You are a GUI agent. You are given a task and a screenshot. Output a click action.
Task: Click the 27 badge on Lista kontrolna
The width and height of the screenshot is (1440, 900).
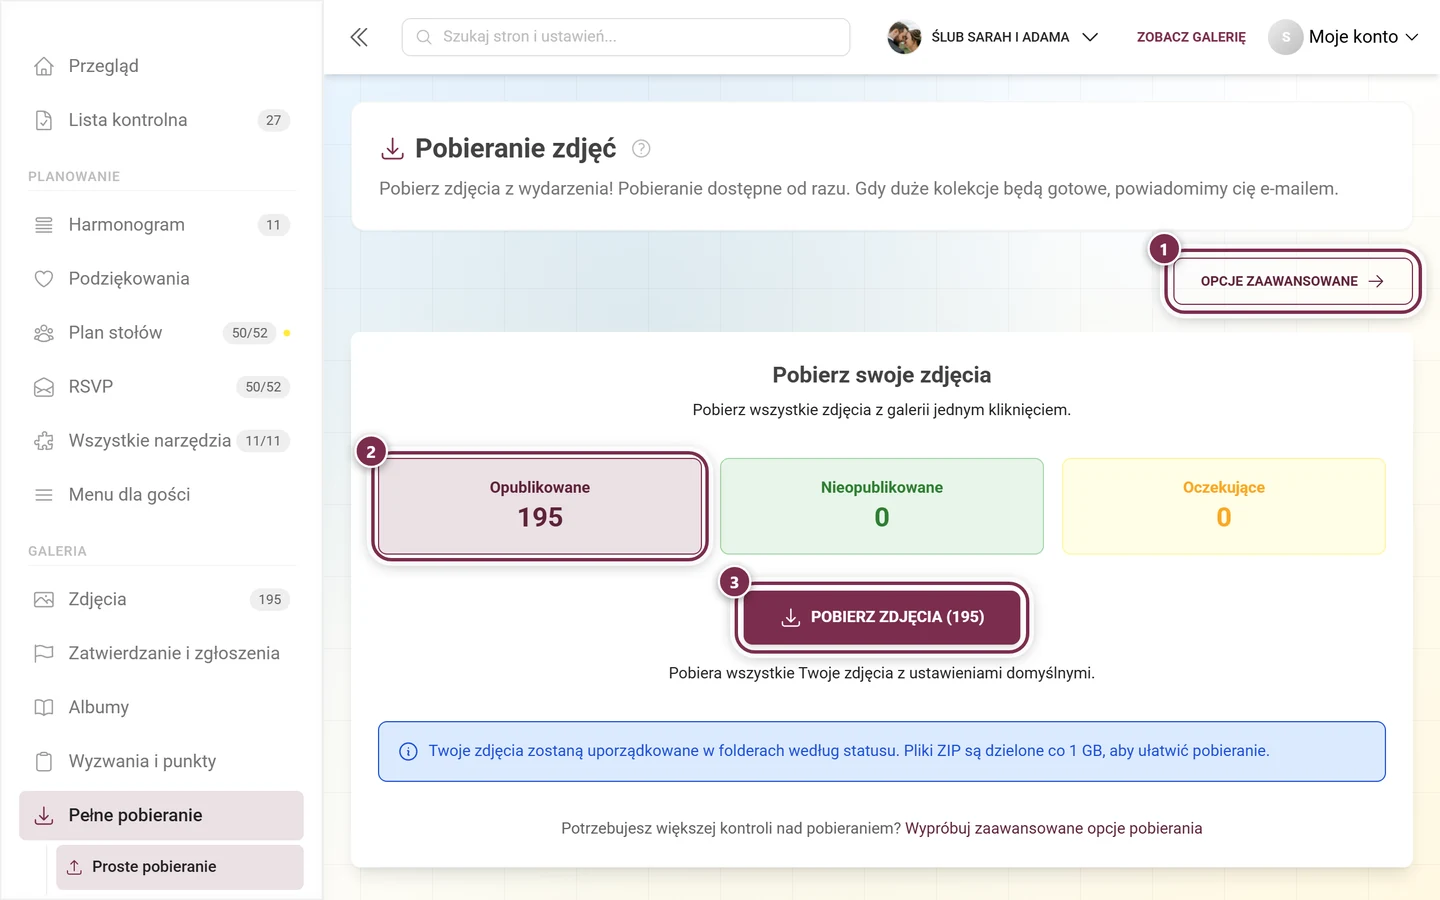pyautogui.click(x=273, y=120)
